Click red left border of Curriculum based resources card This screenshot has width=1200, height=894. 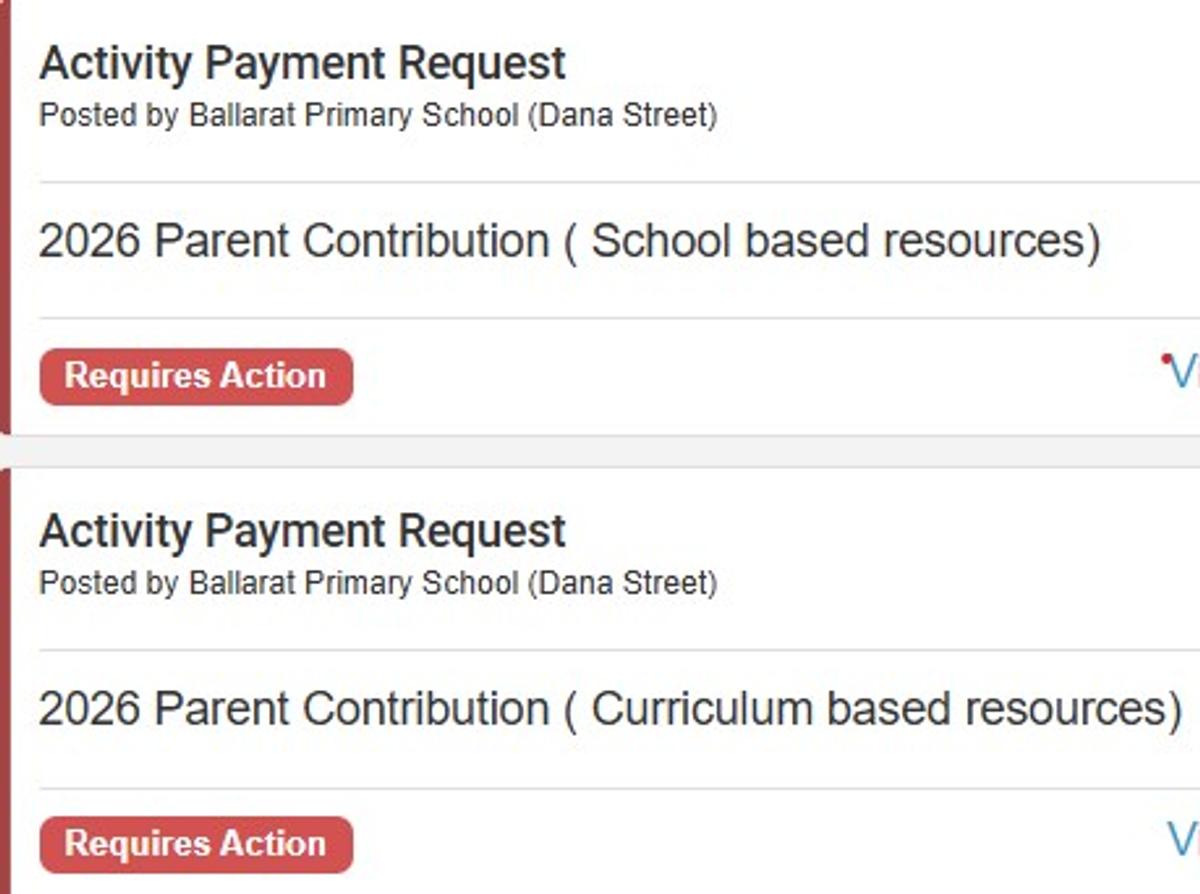click(4, 680)
